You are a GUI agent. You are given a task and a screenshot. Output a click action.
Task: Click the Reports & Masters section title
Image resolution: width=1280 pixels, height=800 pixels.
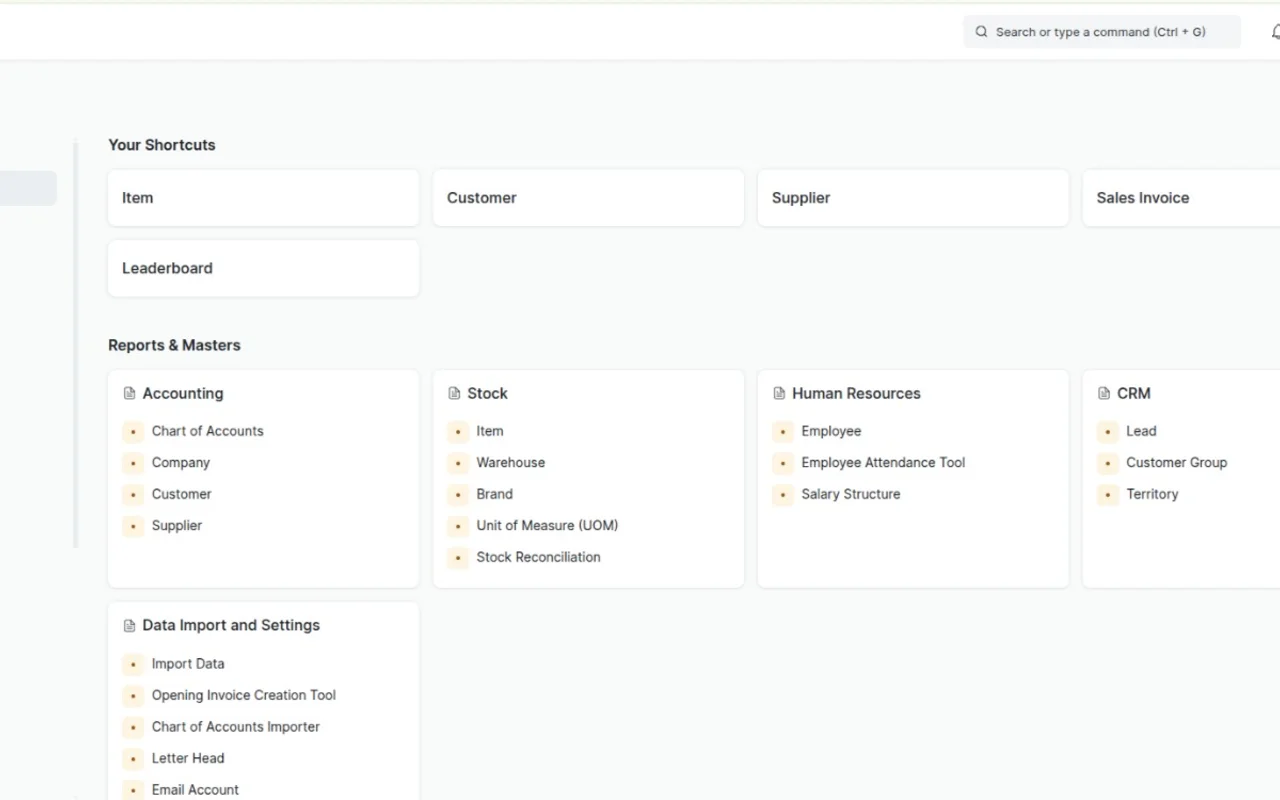174,345
